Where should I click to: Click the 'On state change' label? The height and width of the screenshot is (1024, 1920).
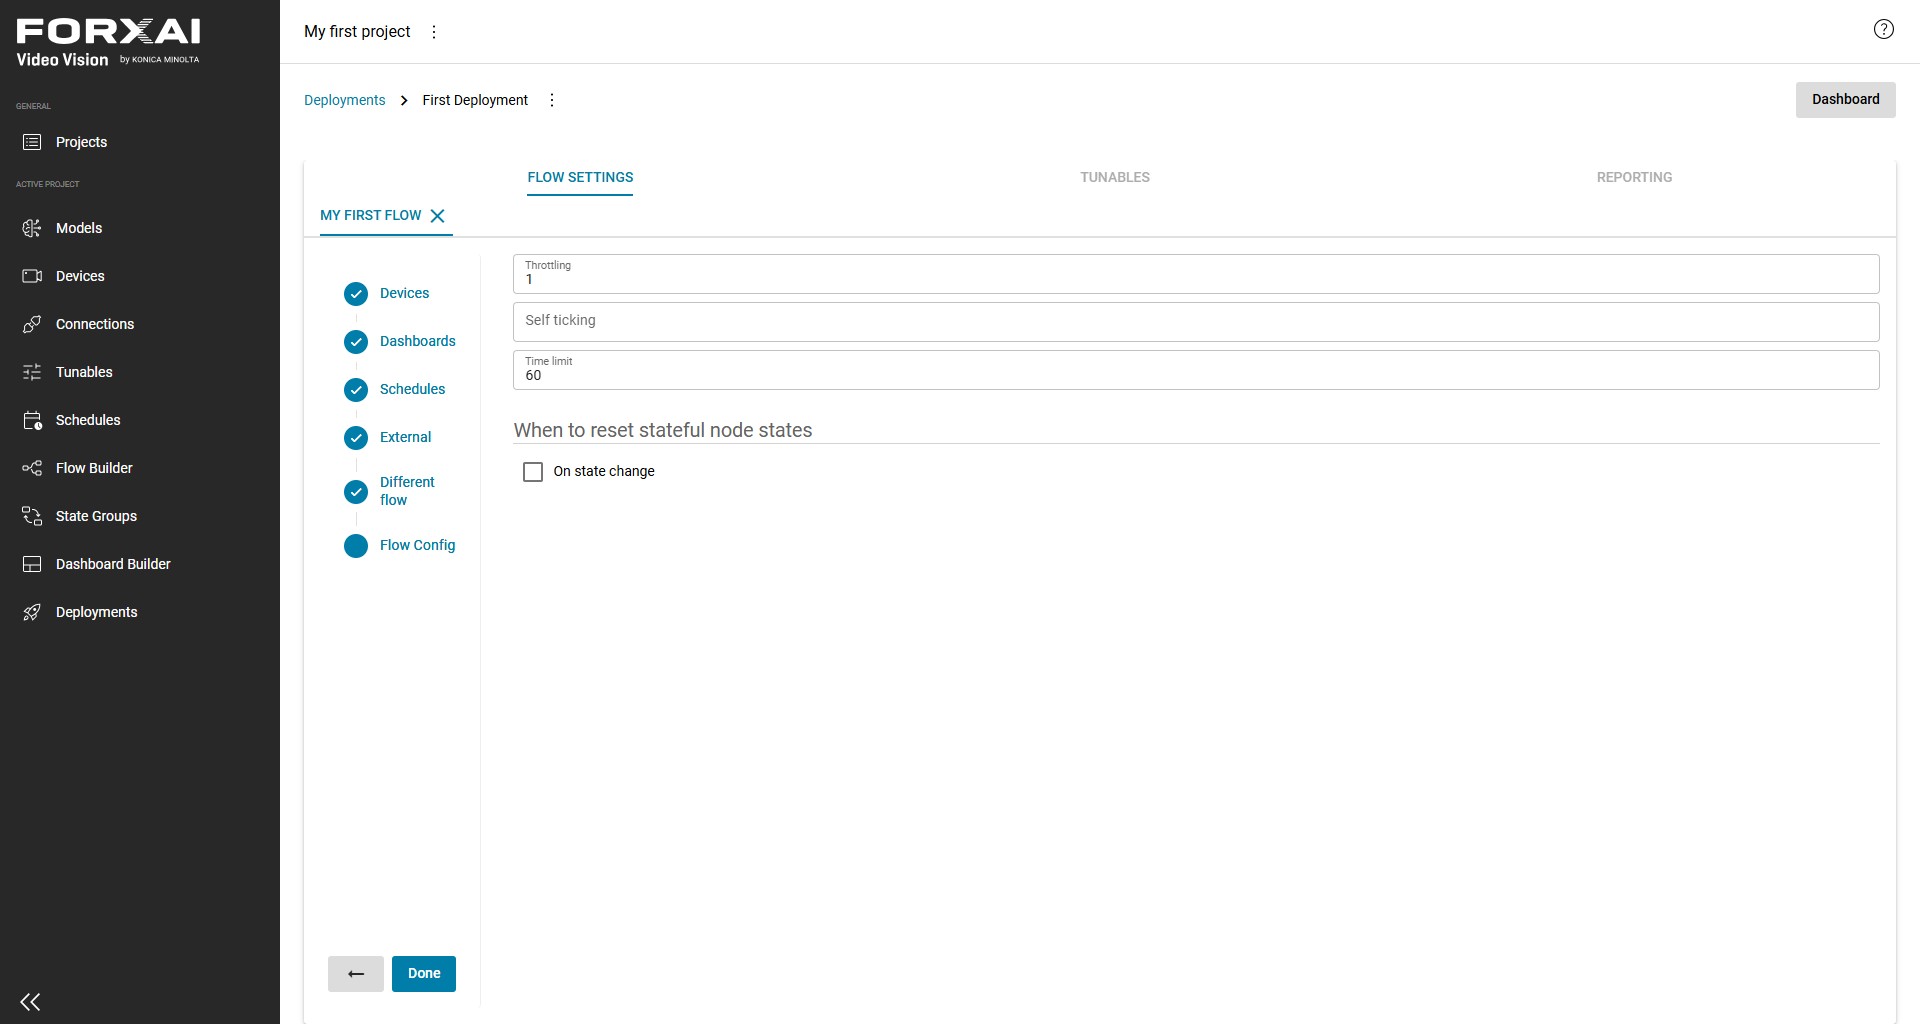tap(604, 471)
